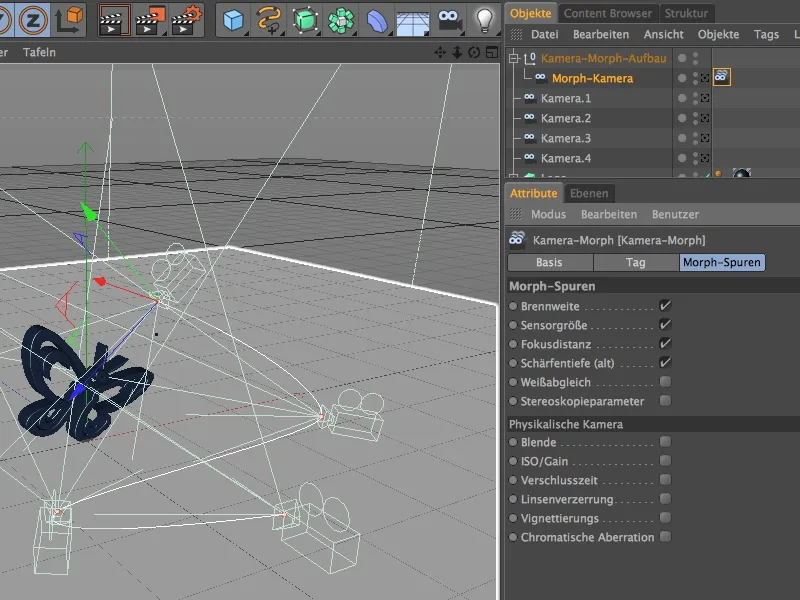This screenshot has height=600, width=800.
Task: Select Kamera.4 in object list
Action: coord(565,158)
